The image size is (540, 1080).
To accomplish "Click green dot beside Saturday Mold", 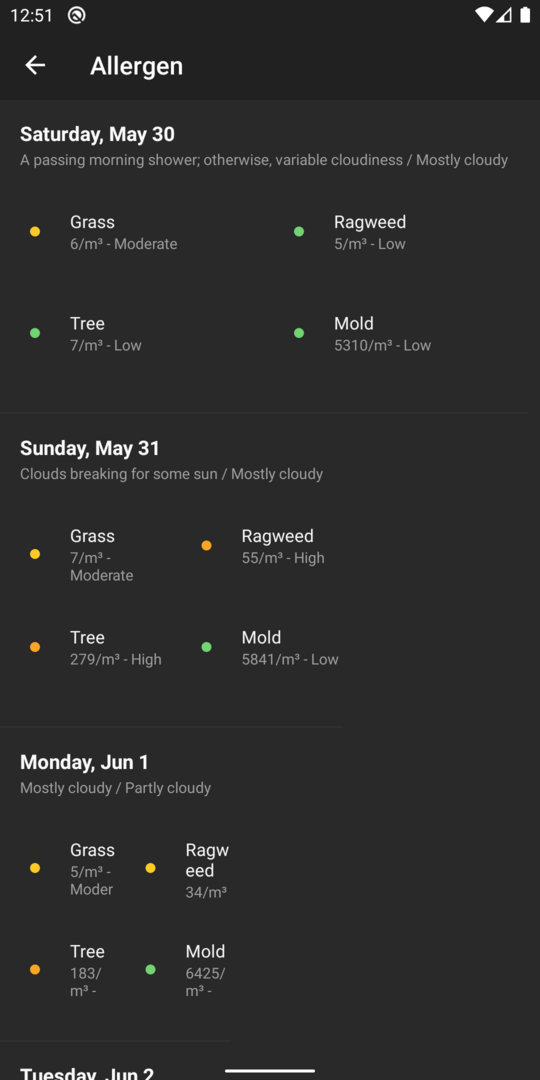I will pyautogui.click(x=299, y=333).
